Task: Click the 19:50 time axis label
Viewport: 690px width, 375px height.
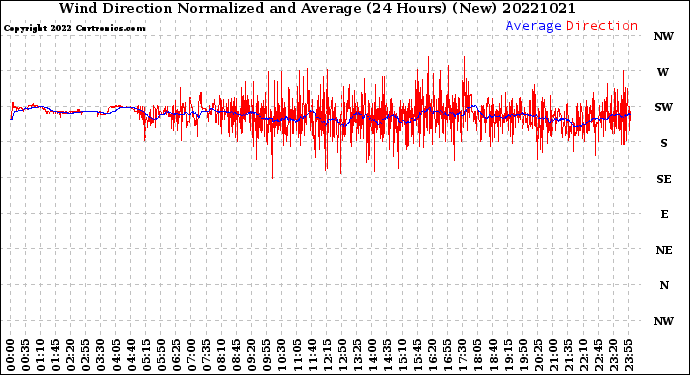Action: 523,355
